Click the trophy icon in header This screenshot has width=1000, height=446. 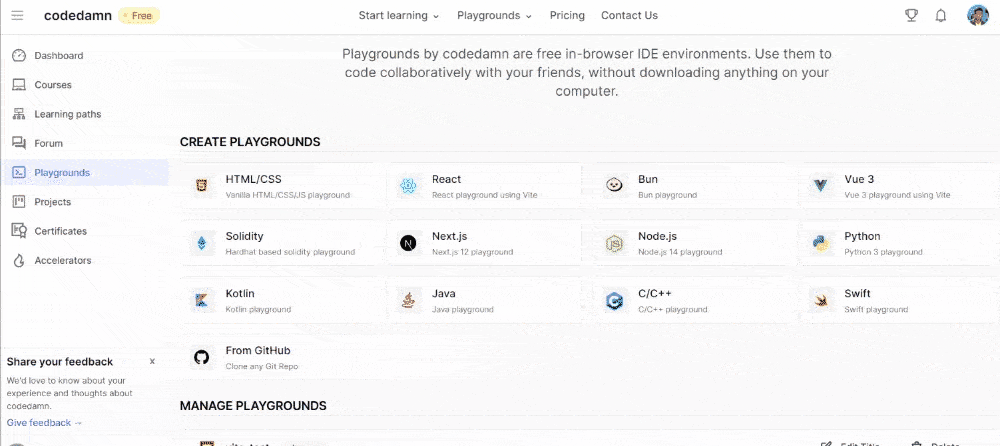[x=911, y=15]
